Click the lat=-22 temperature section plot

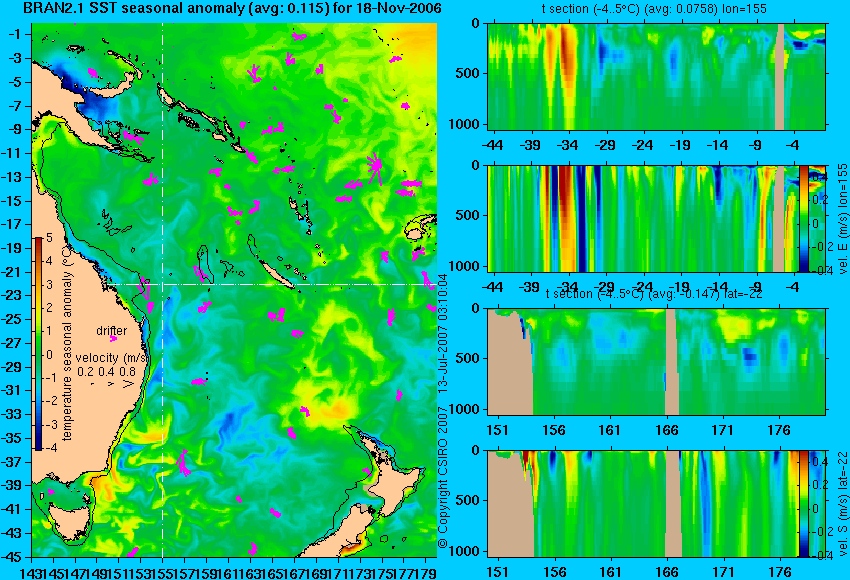656,362
